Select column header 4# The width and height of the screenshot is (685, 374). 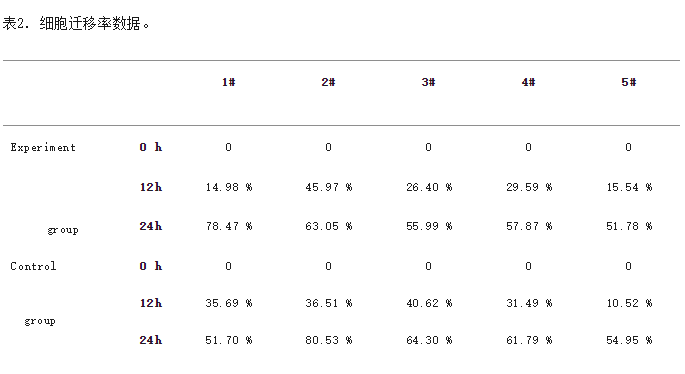[x=529, y=82]
